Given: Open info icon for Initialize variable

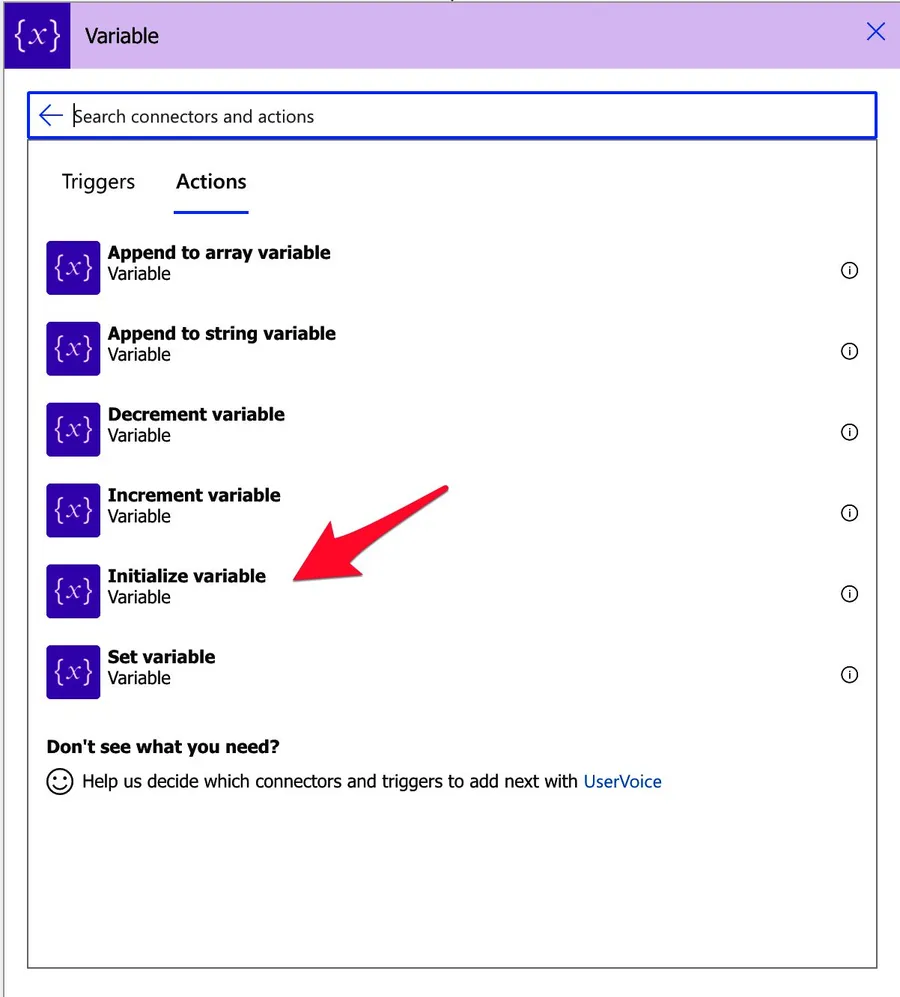Looking at the screenshot, I should 849,594.
